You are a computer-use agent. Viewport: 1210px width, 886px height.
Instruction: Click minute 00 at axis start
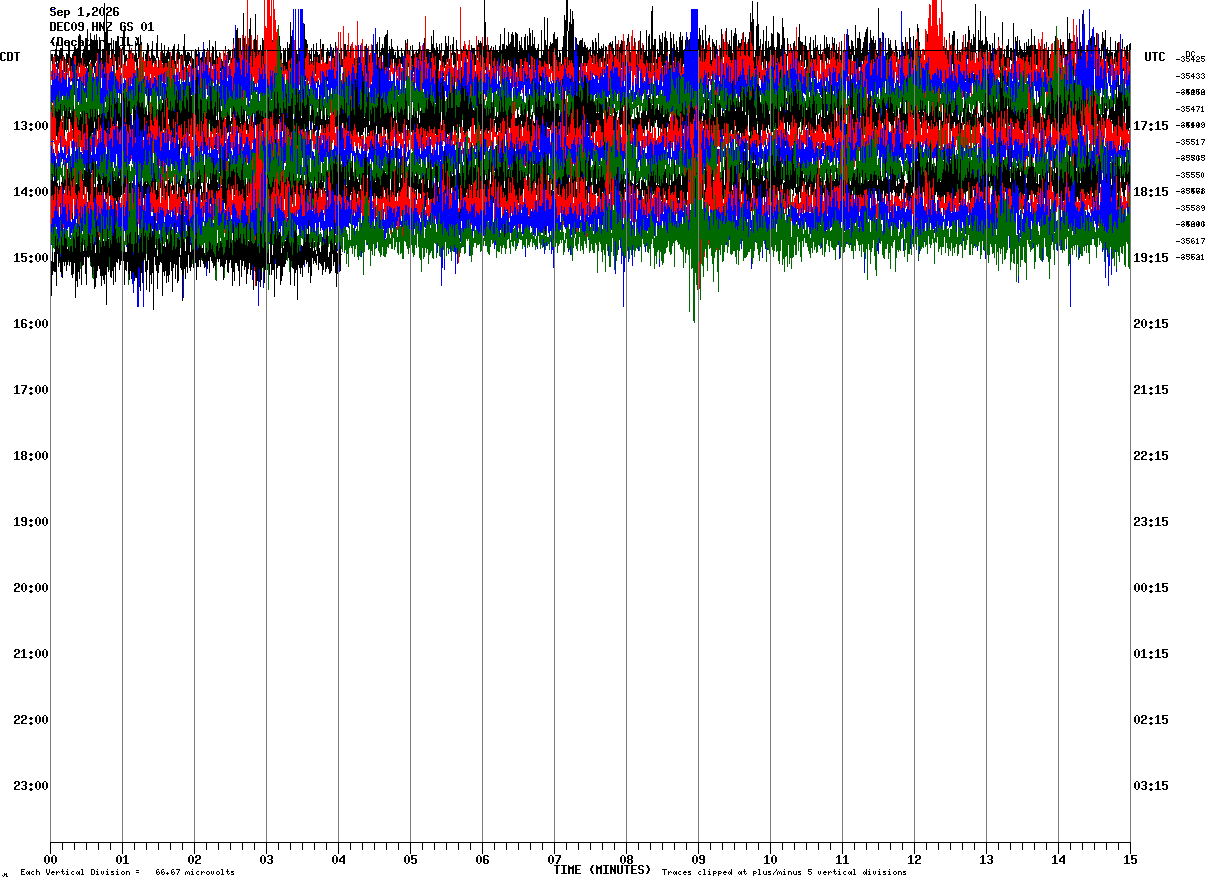[50, 859]
